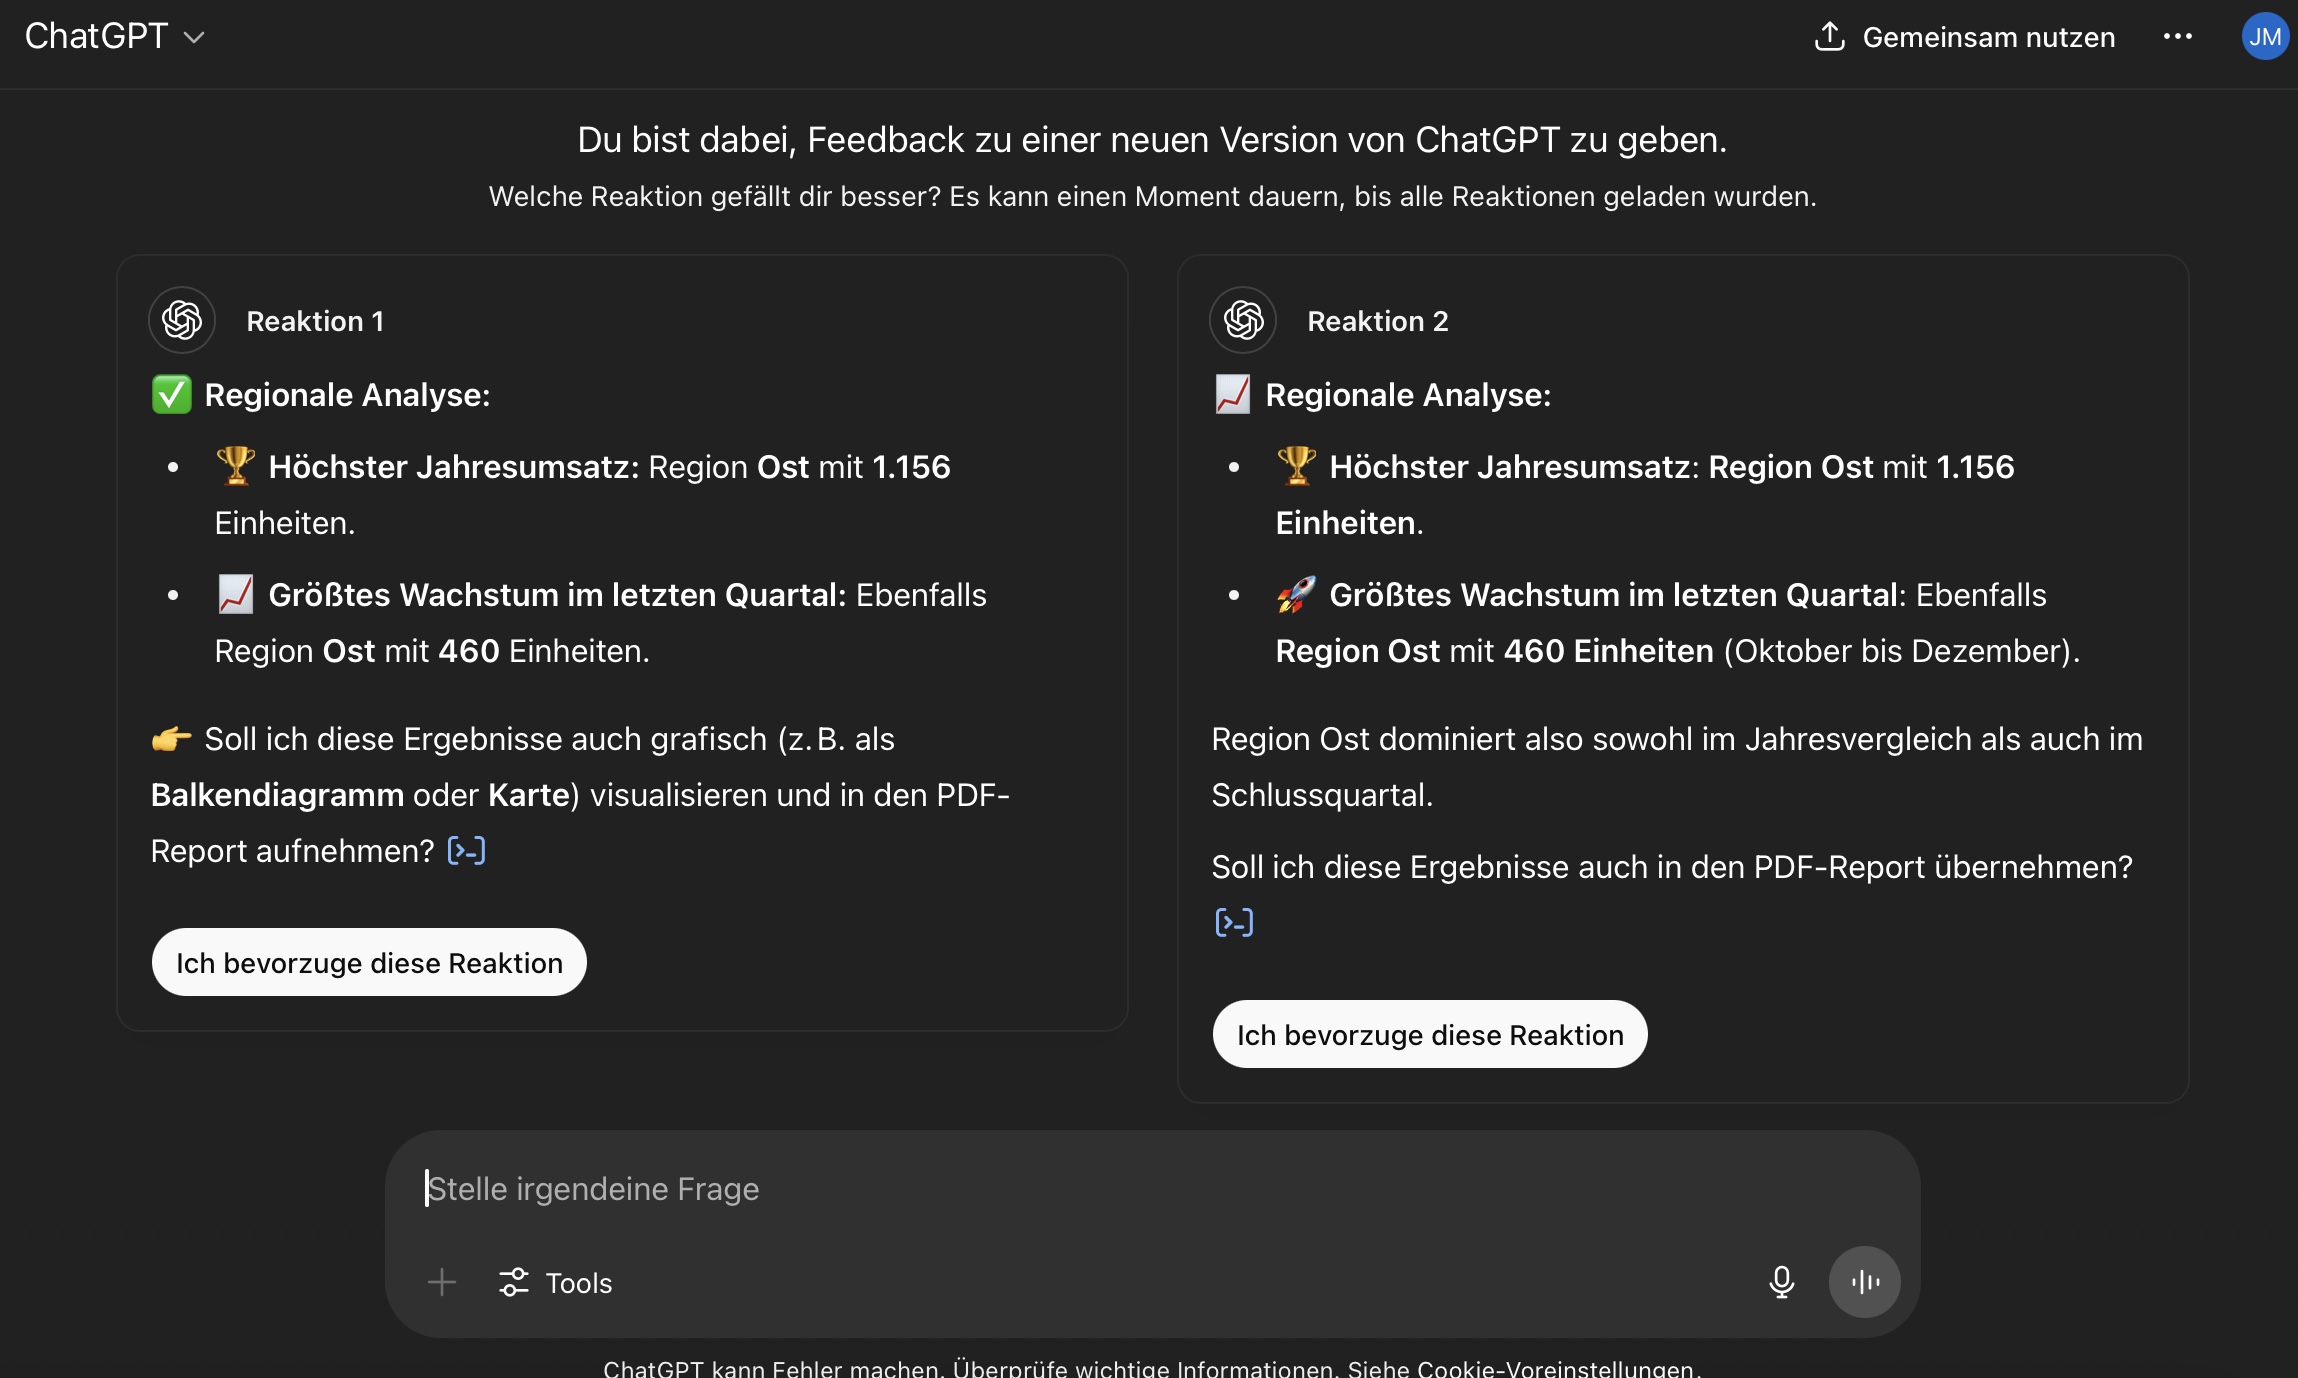This screenshot has width=2298, height=1378.
Task: Click '(Oktober bis Dezember)' text in Reaktion 2
Action: [x=1901, y=651]
